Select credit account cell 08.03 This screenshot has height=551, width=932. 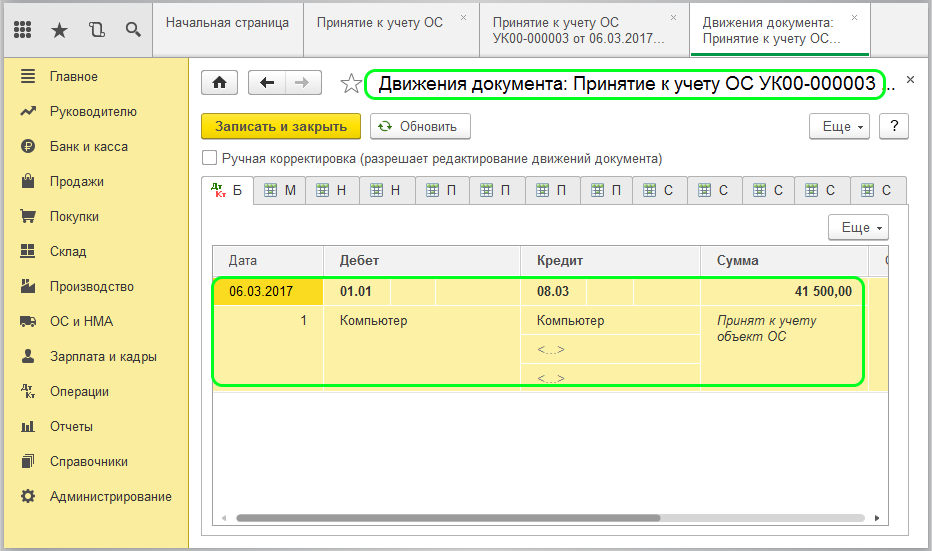point(553,291)
